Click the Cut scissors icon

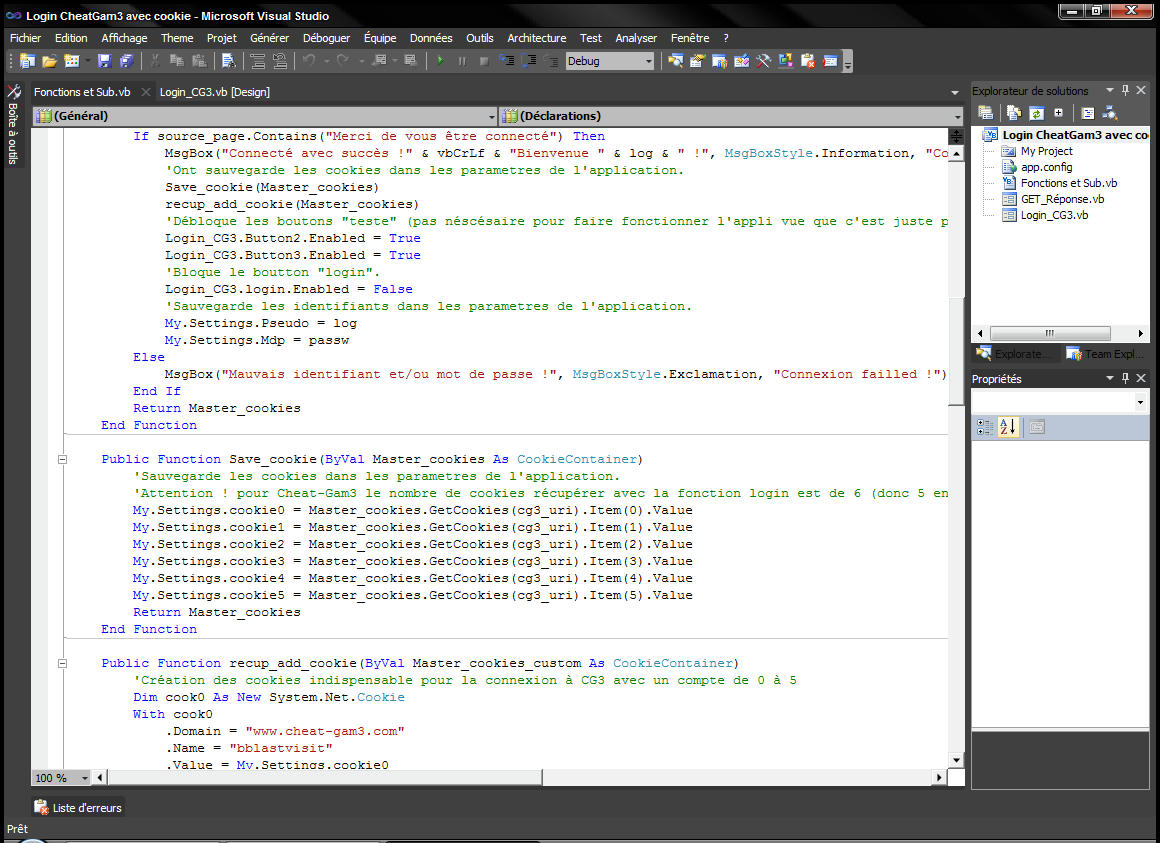coord(155,61)
